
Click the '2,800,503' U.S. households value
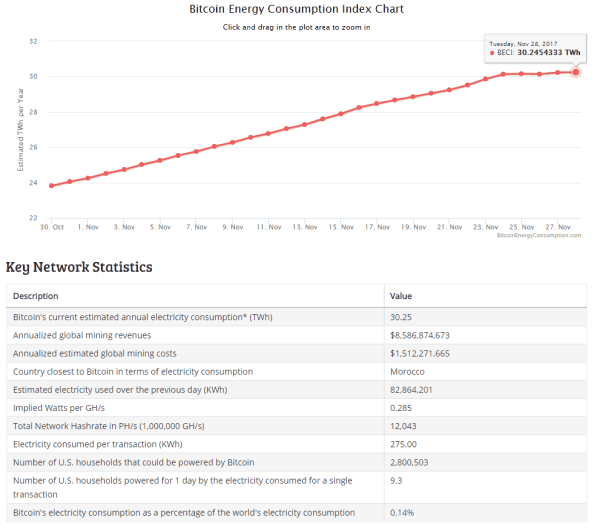tap(411, 461)
